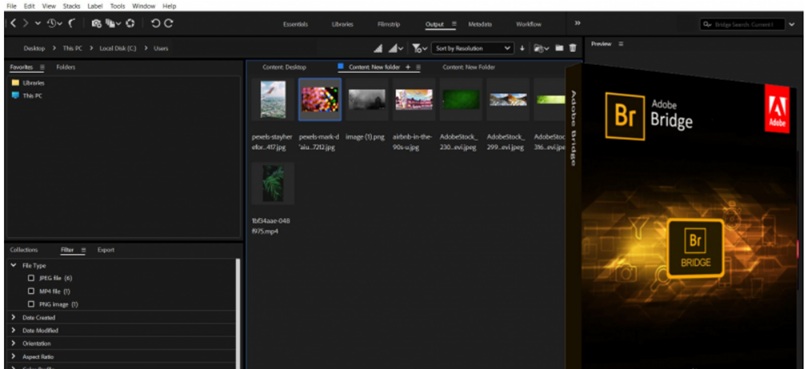Expand the Orientation filter section

[x=13, y=343]
